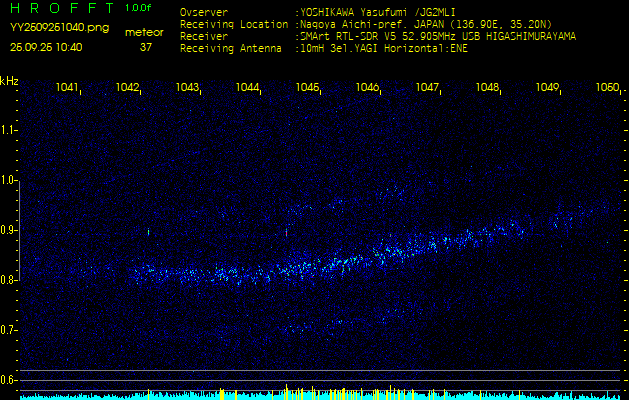
Task: Click time axis label 1048
Action: 487,87
